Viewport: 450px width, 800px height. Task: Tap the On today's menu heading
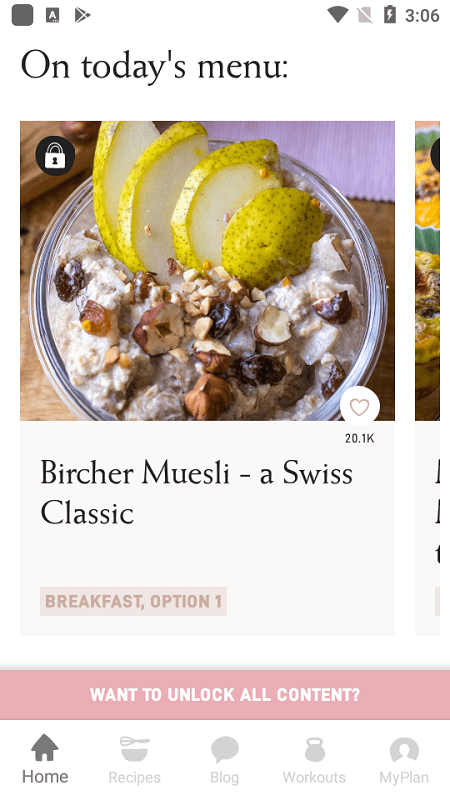[155, 66]
